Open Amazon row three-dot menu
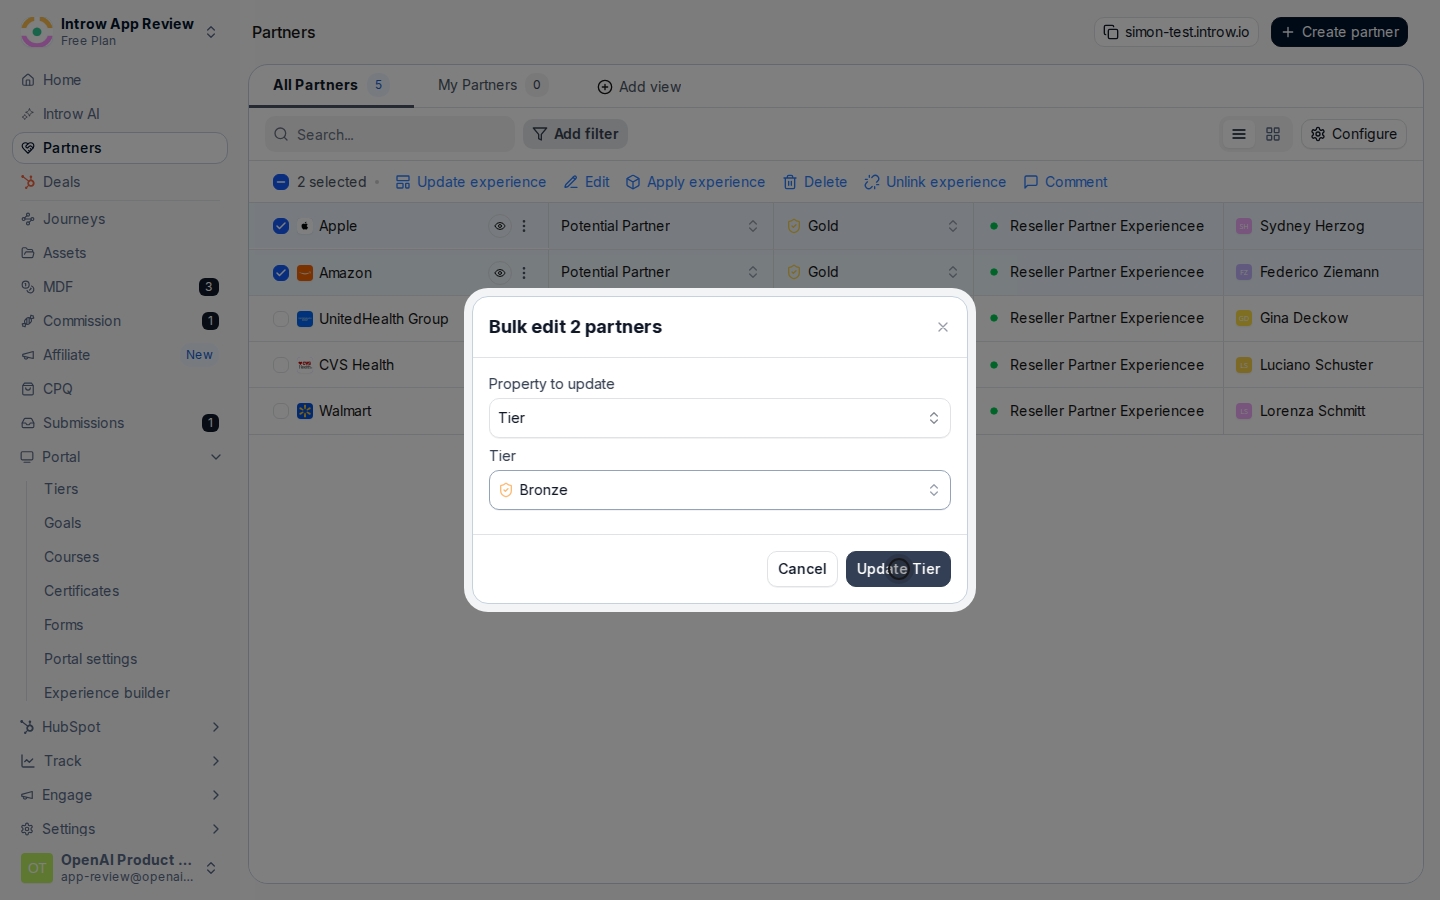 click(x=524, y=272)
